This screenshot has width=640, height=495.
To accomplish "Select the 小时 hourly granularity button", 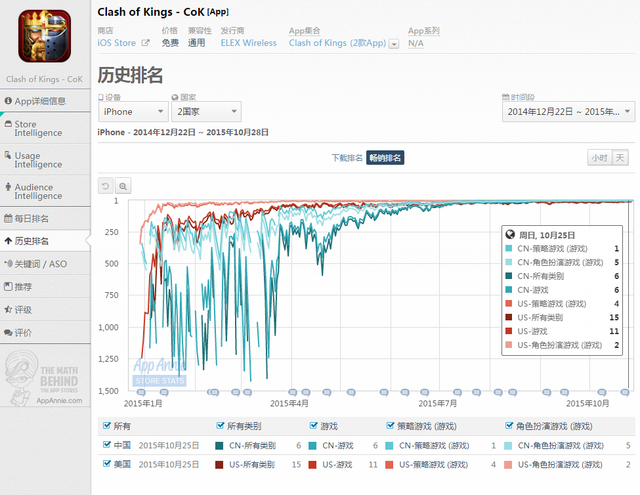I will [x=598, y=158].
